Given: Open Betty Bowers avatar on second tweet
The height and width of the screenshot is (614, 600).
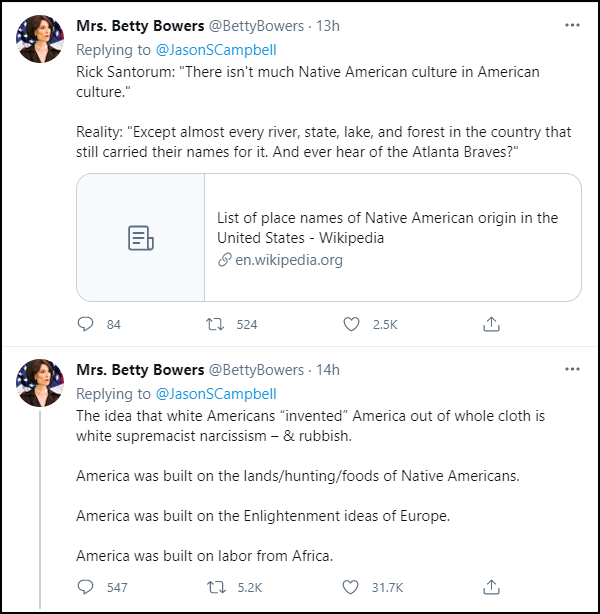Looking at the screenshot, I should [x=41, y=384].
